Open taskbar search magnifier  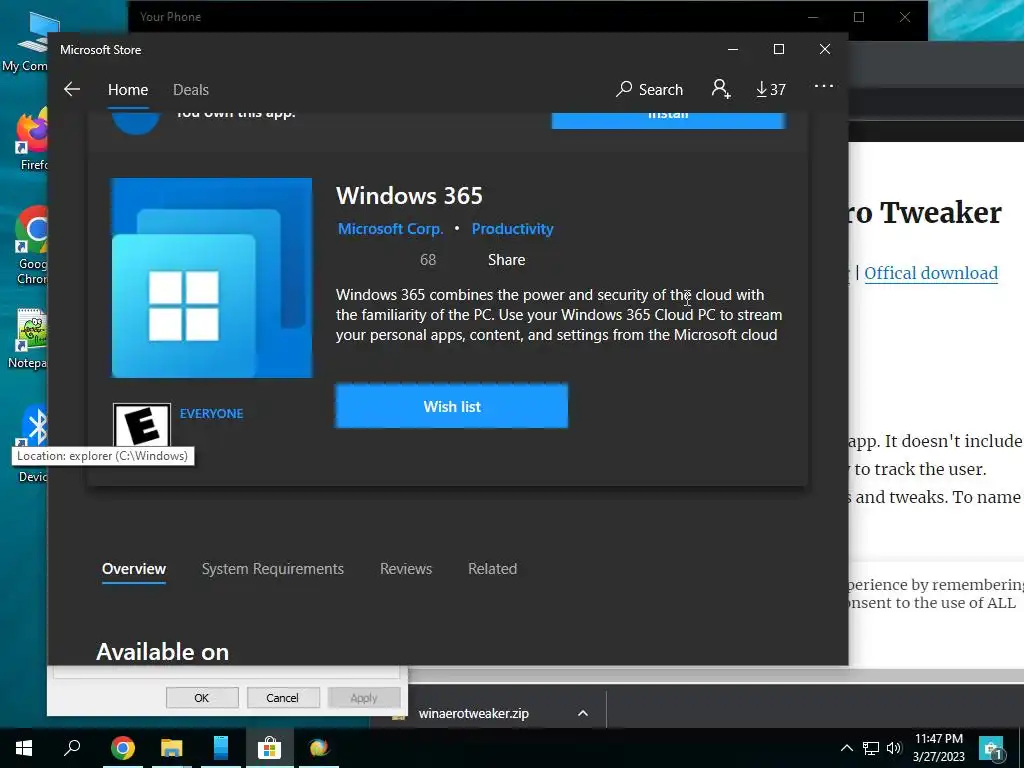[72, 748]
